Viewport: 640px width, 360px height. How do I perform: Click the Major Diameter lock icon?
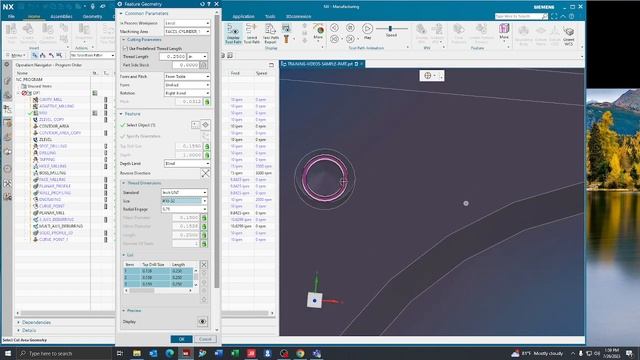click(x=204, y=218)
